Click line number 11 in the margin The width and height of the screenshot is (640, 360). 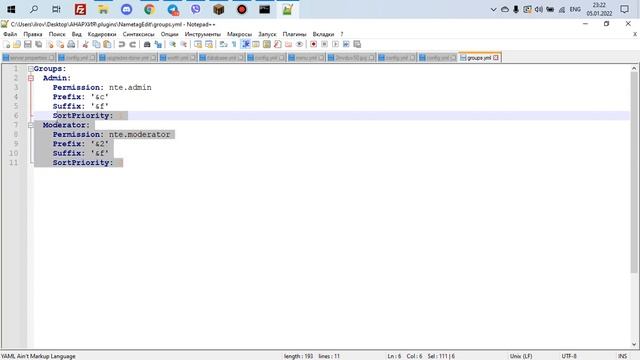point(13,162)
